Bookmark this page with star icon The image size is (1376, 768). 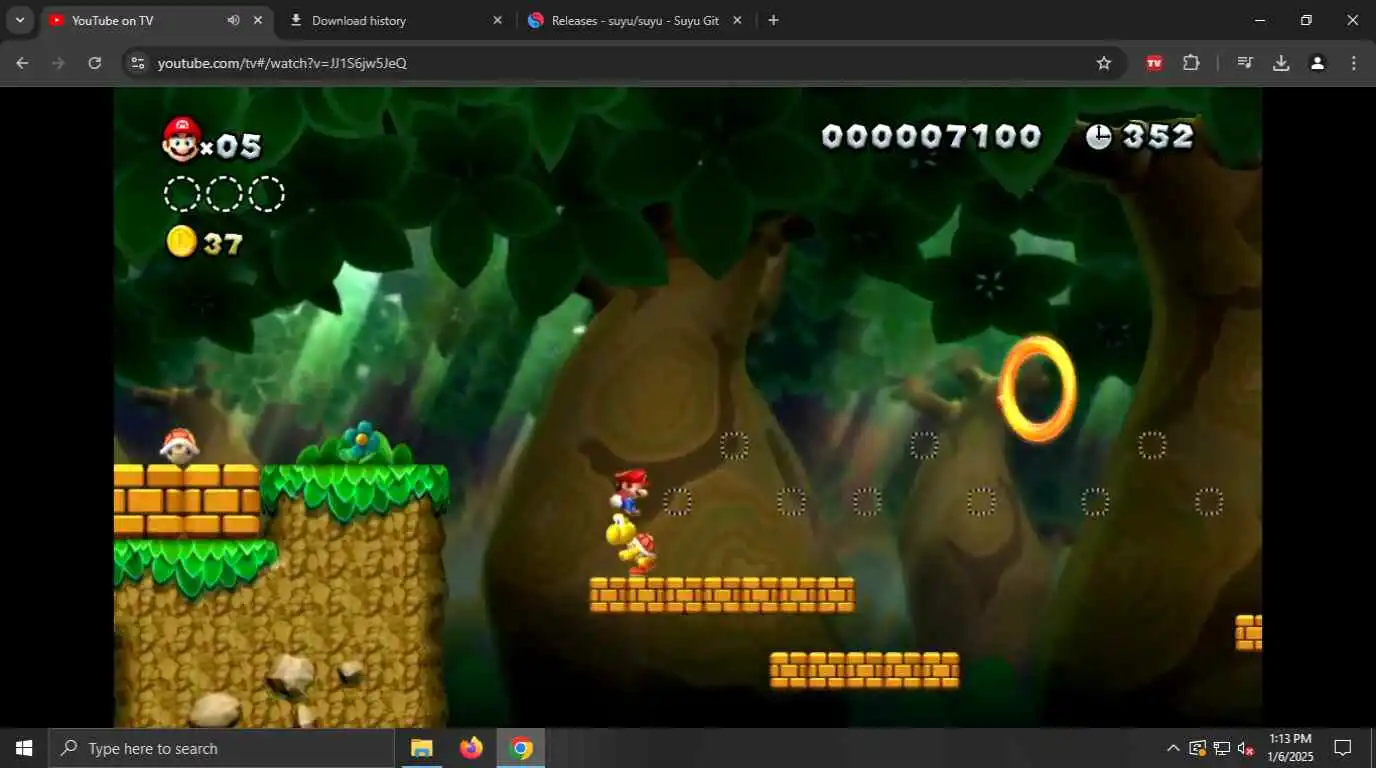tap(1104, 63)
